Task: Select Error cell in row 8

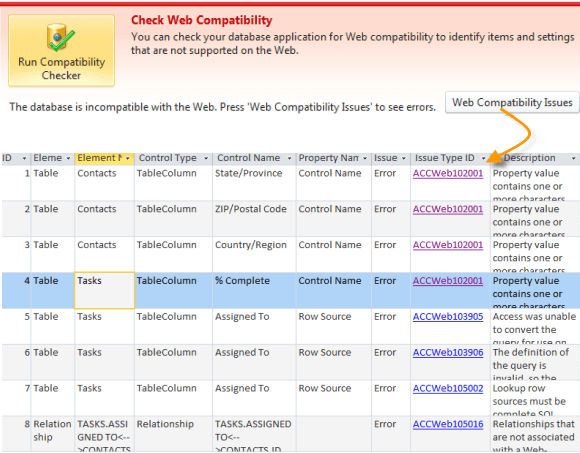Action: pyautogui.click(x=391, y=433)
